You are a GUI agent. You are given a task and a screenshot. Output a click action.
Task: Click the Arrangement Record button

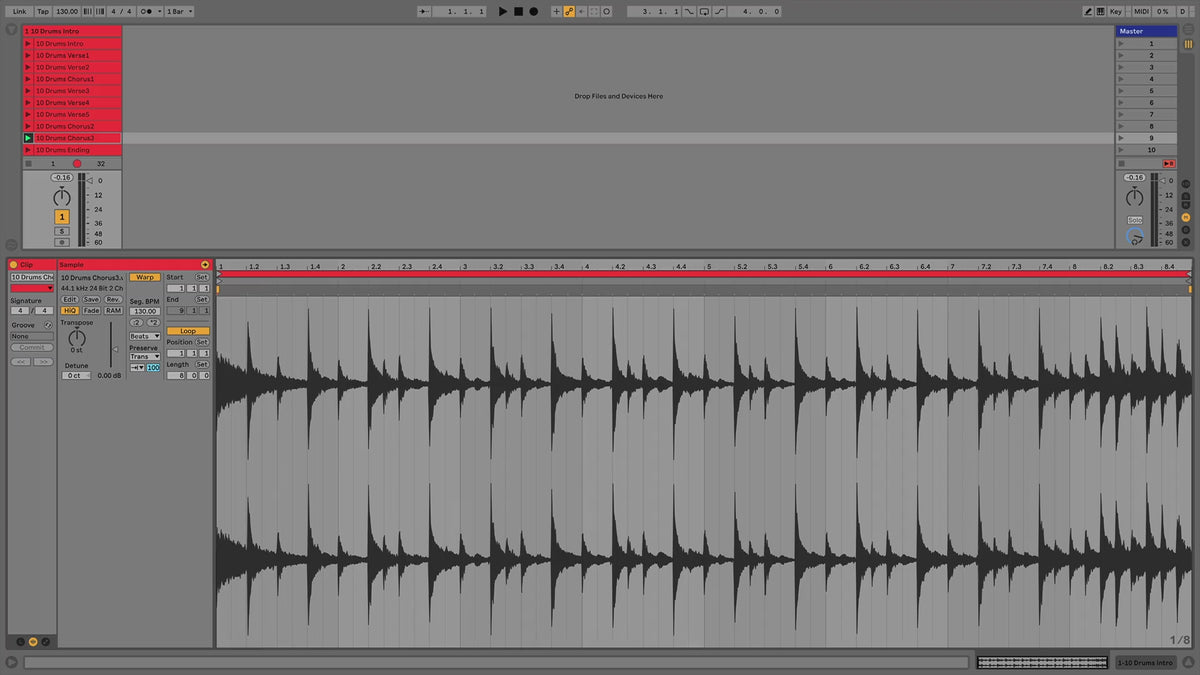[533, 11]
